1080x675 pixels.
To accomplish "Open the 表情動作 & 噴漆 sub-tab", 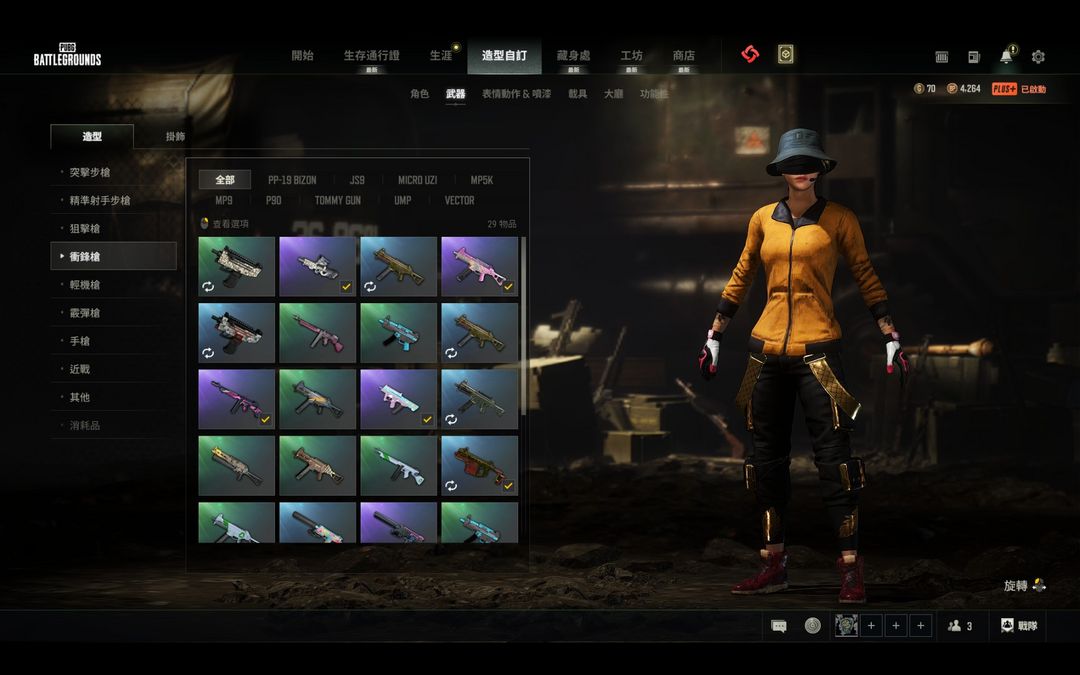I will click(x=517, y=94).
